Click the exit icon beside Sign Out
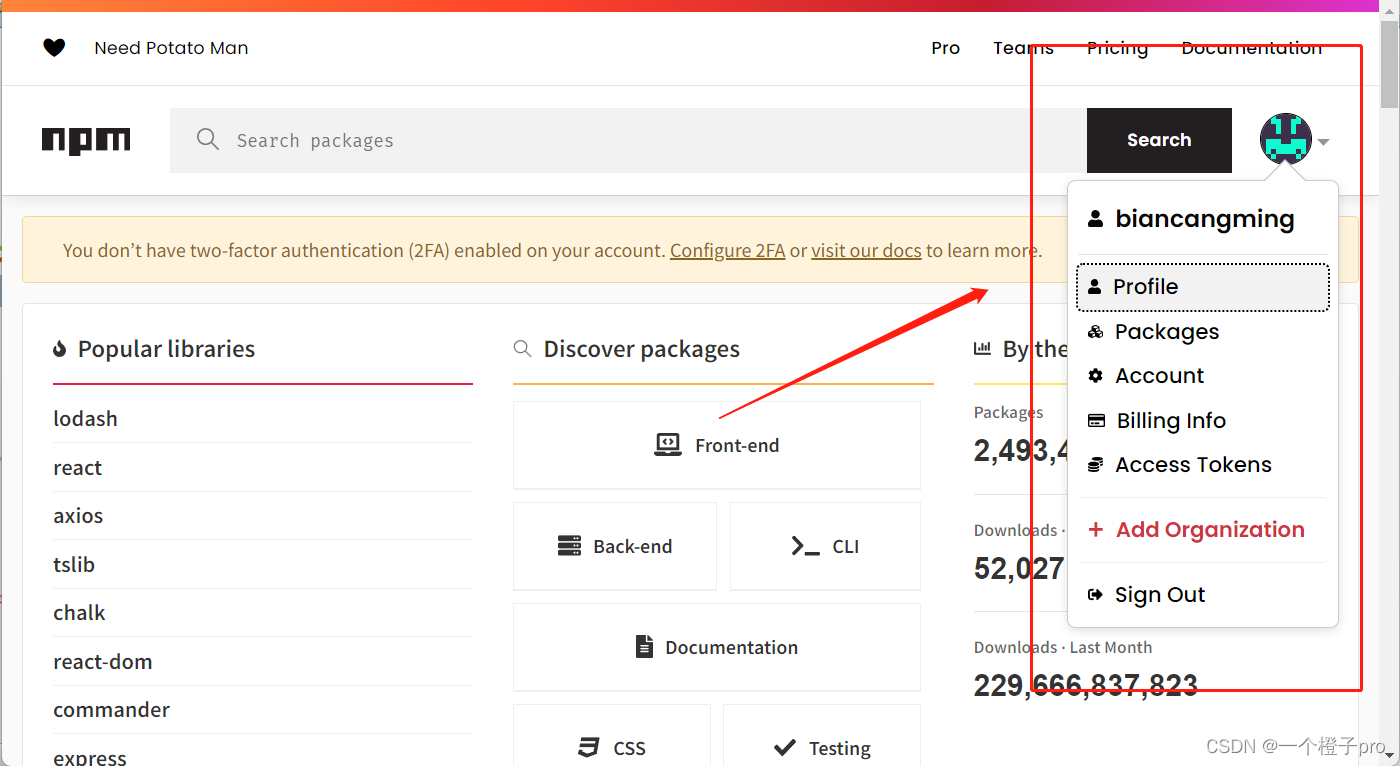 coord(1095,595)
